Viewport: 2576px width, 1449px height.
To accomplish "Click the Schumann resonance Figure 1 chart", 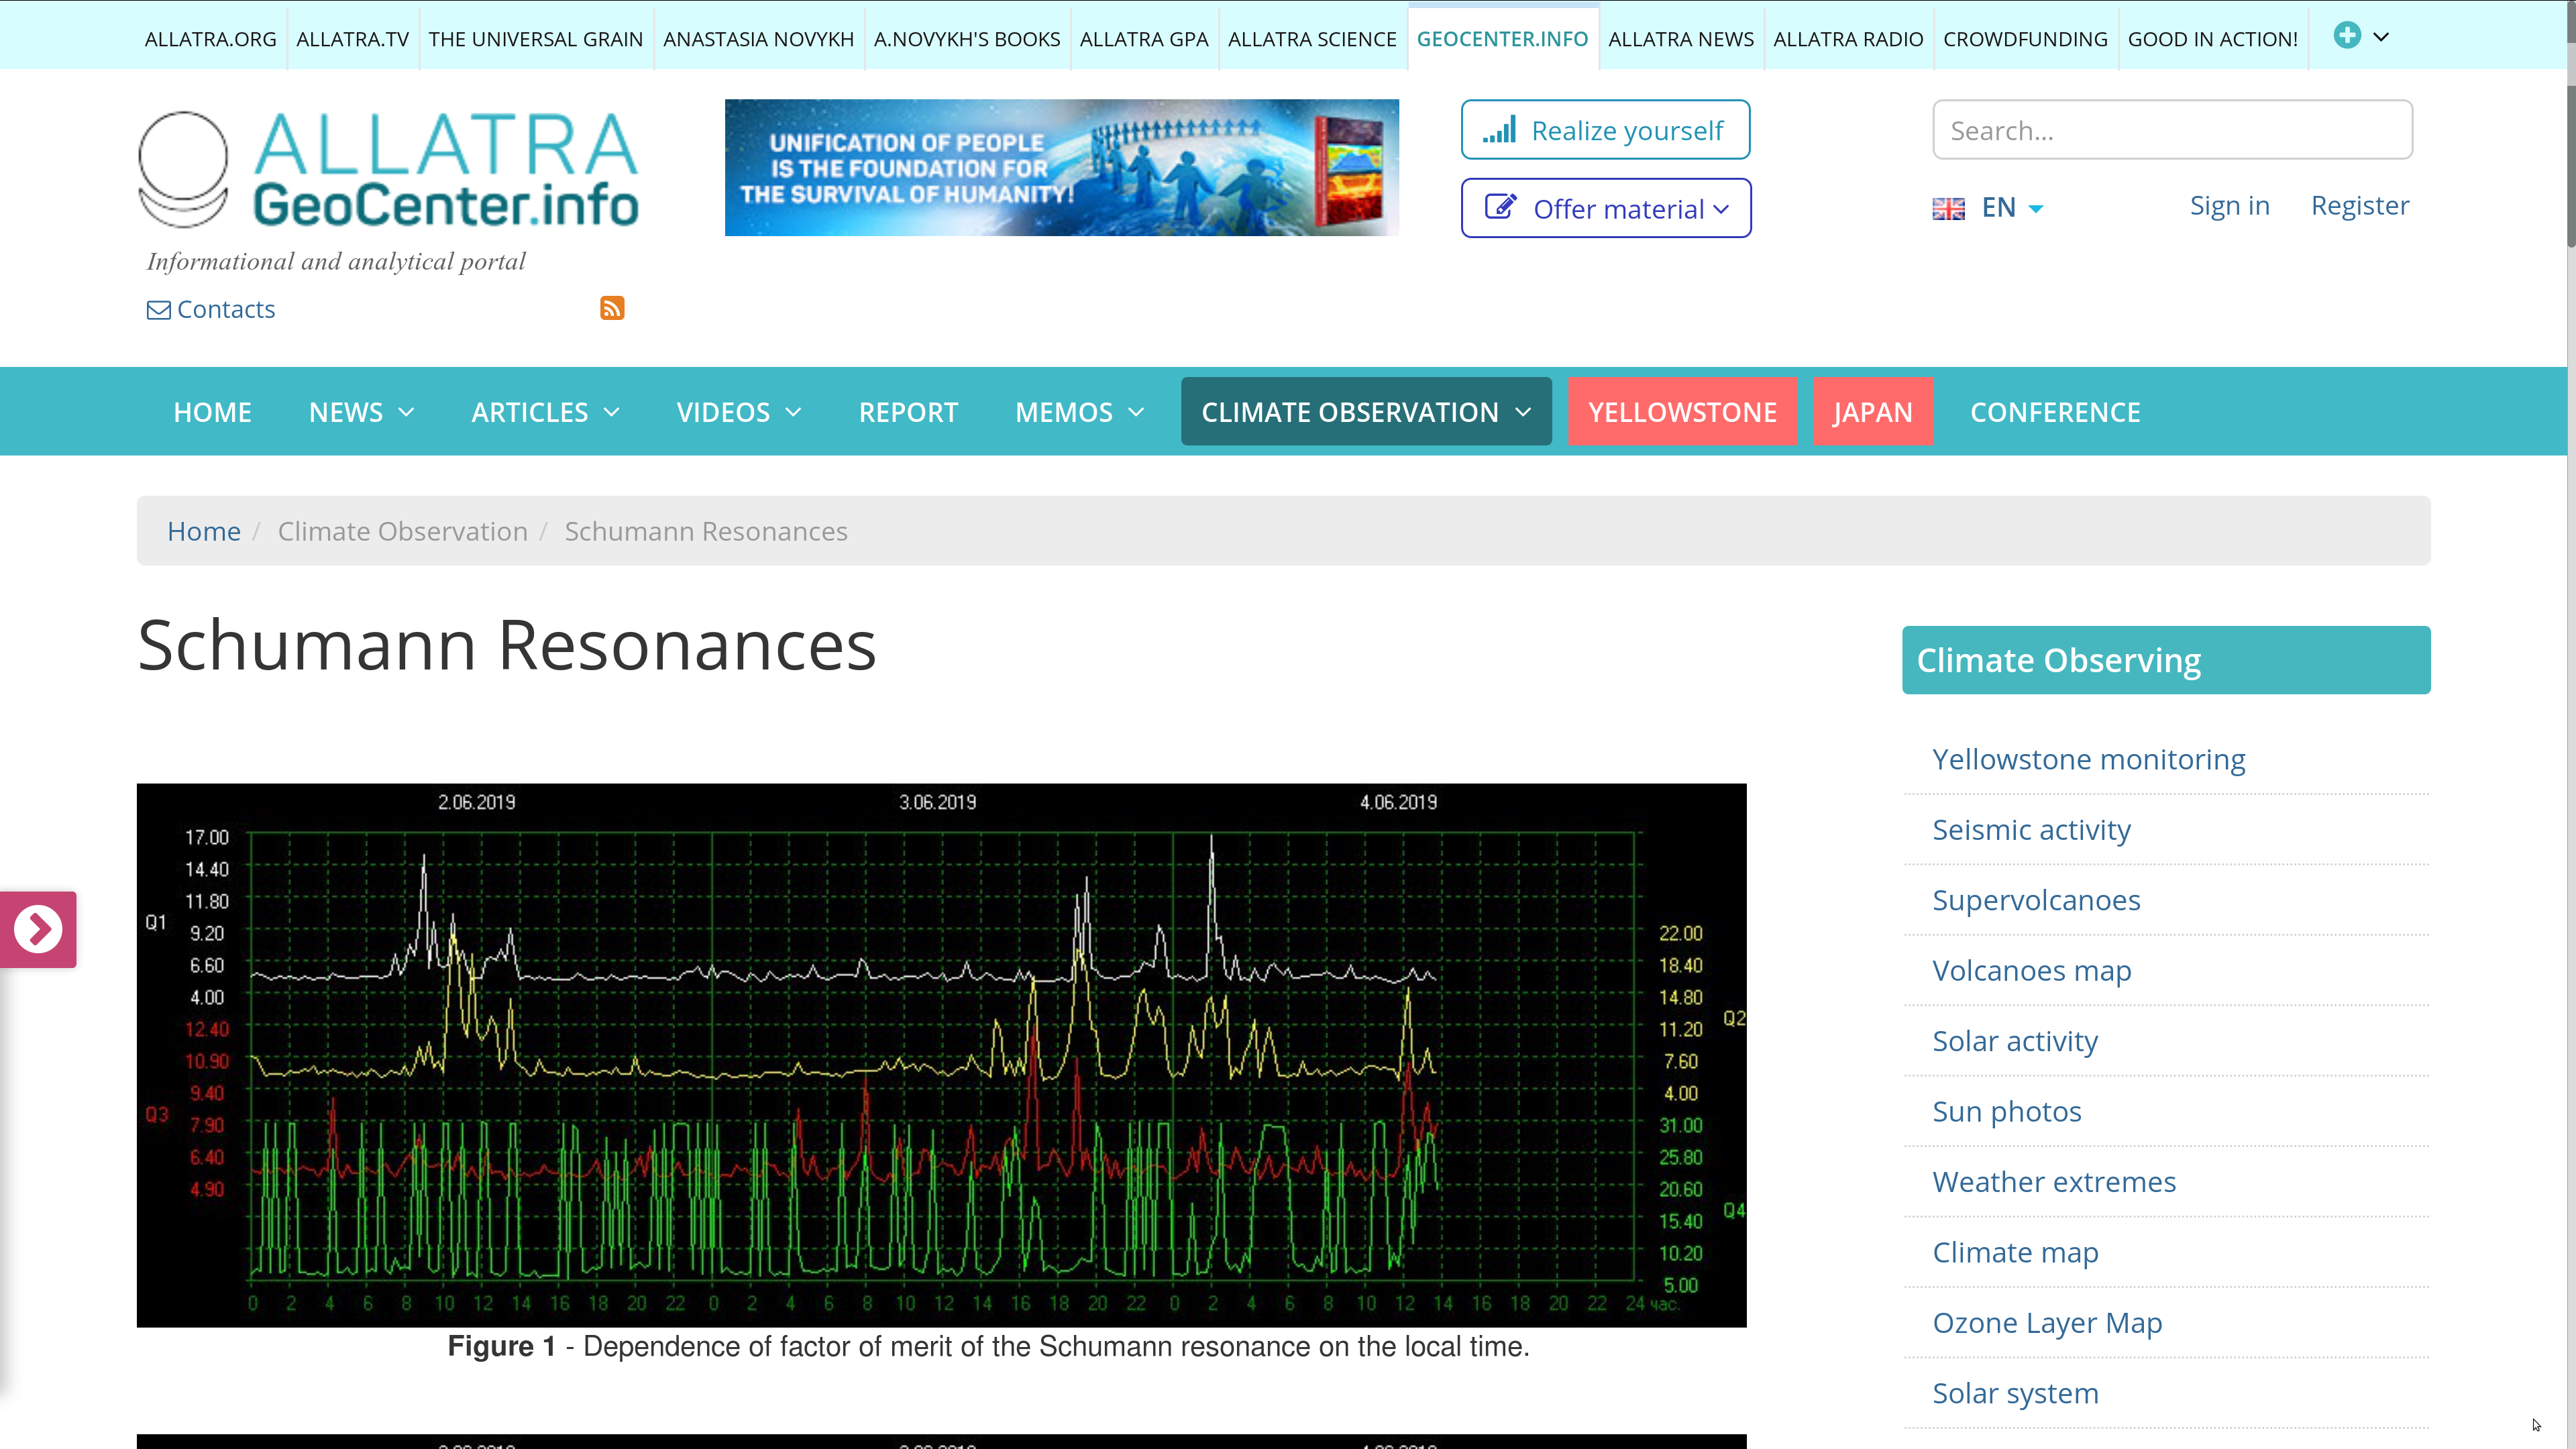I will point(941,1055).
